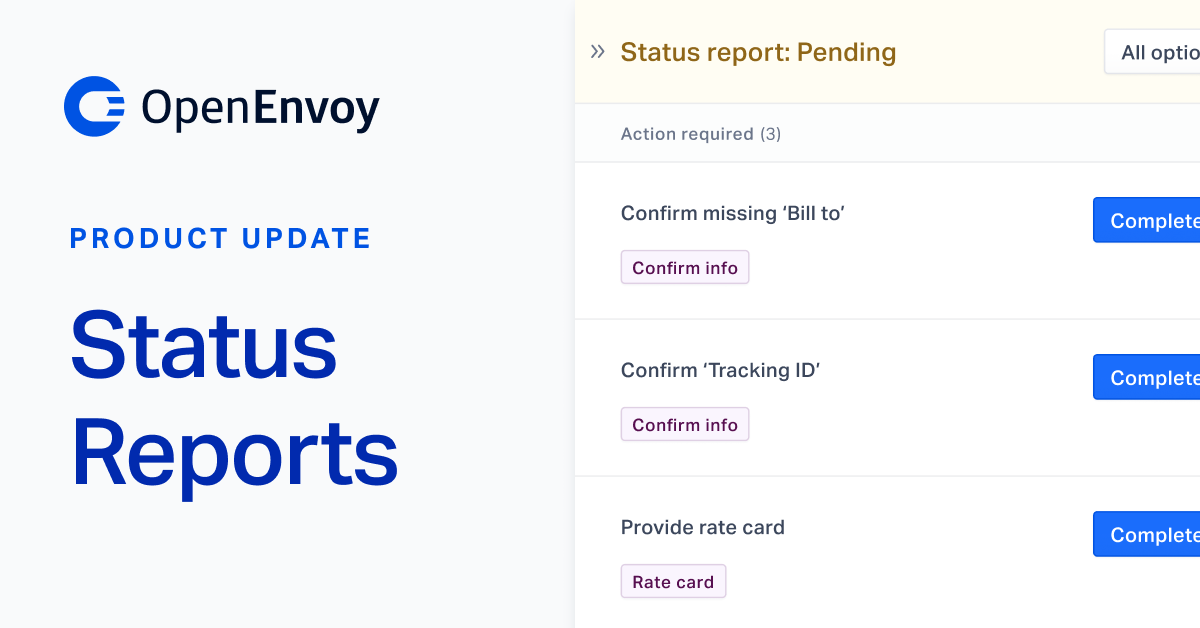
Task: Click Complete for 'Confirm Tracking ID'
Action: click(x=1150, y=377)
